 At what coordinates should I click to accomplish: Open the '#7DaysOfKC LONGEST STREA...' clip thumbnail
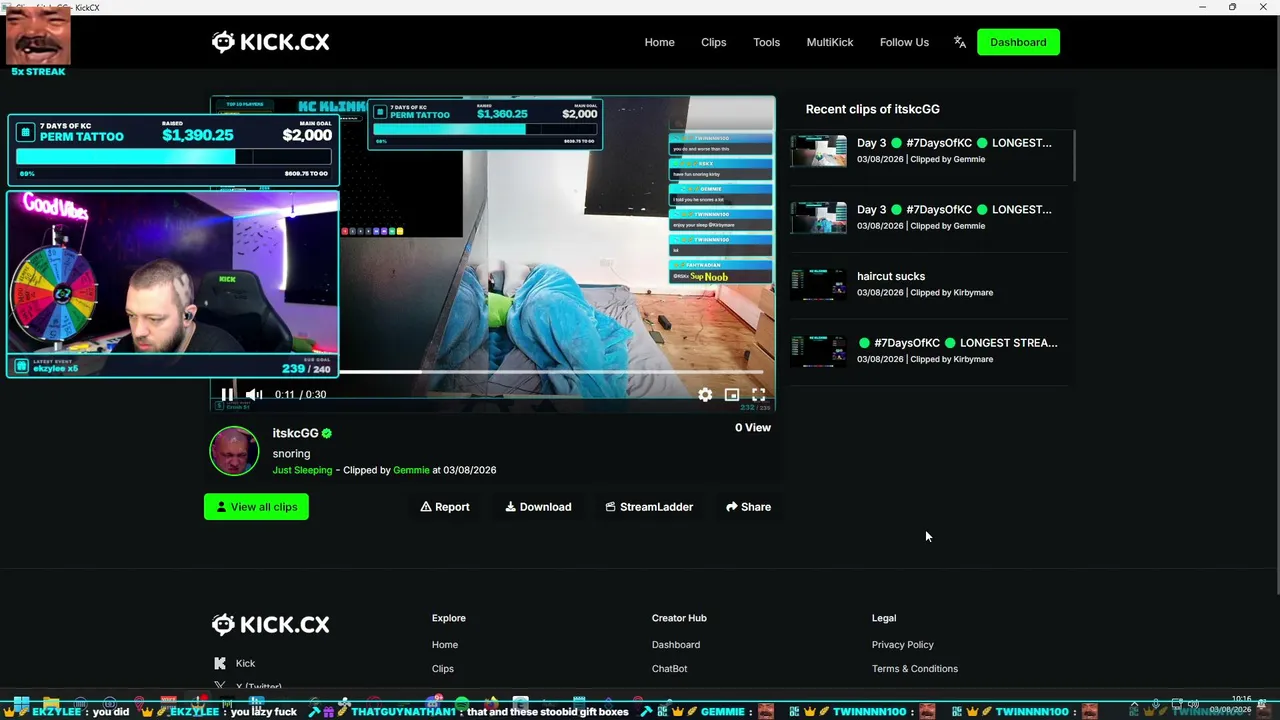point(819,351)
